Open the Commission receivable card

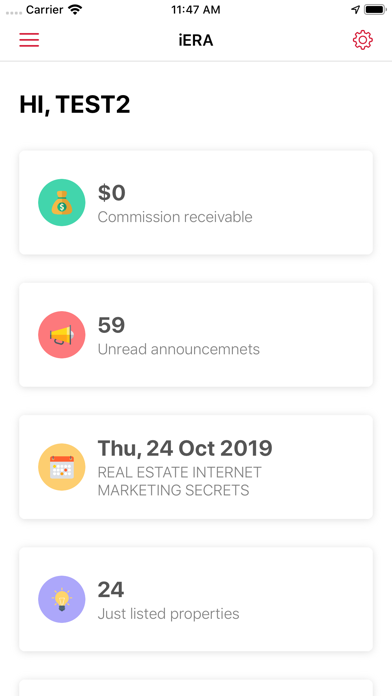196,202
